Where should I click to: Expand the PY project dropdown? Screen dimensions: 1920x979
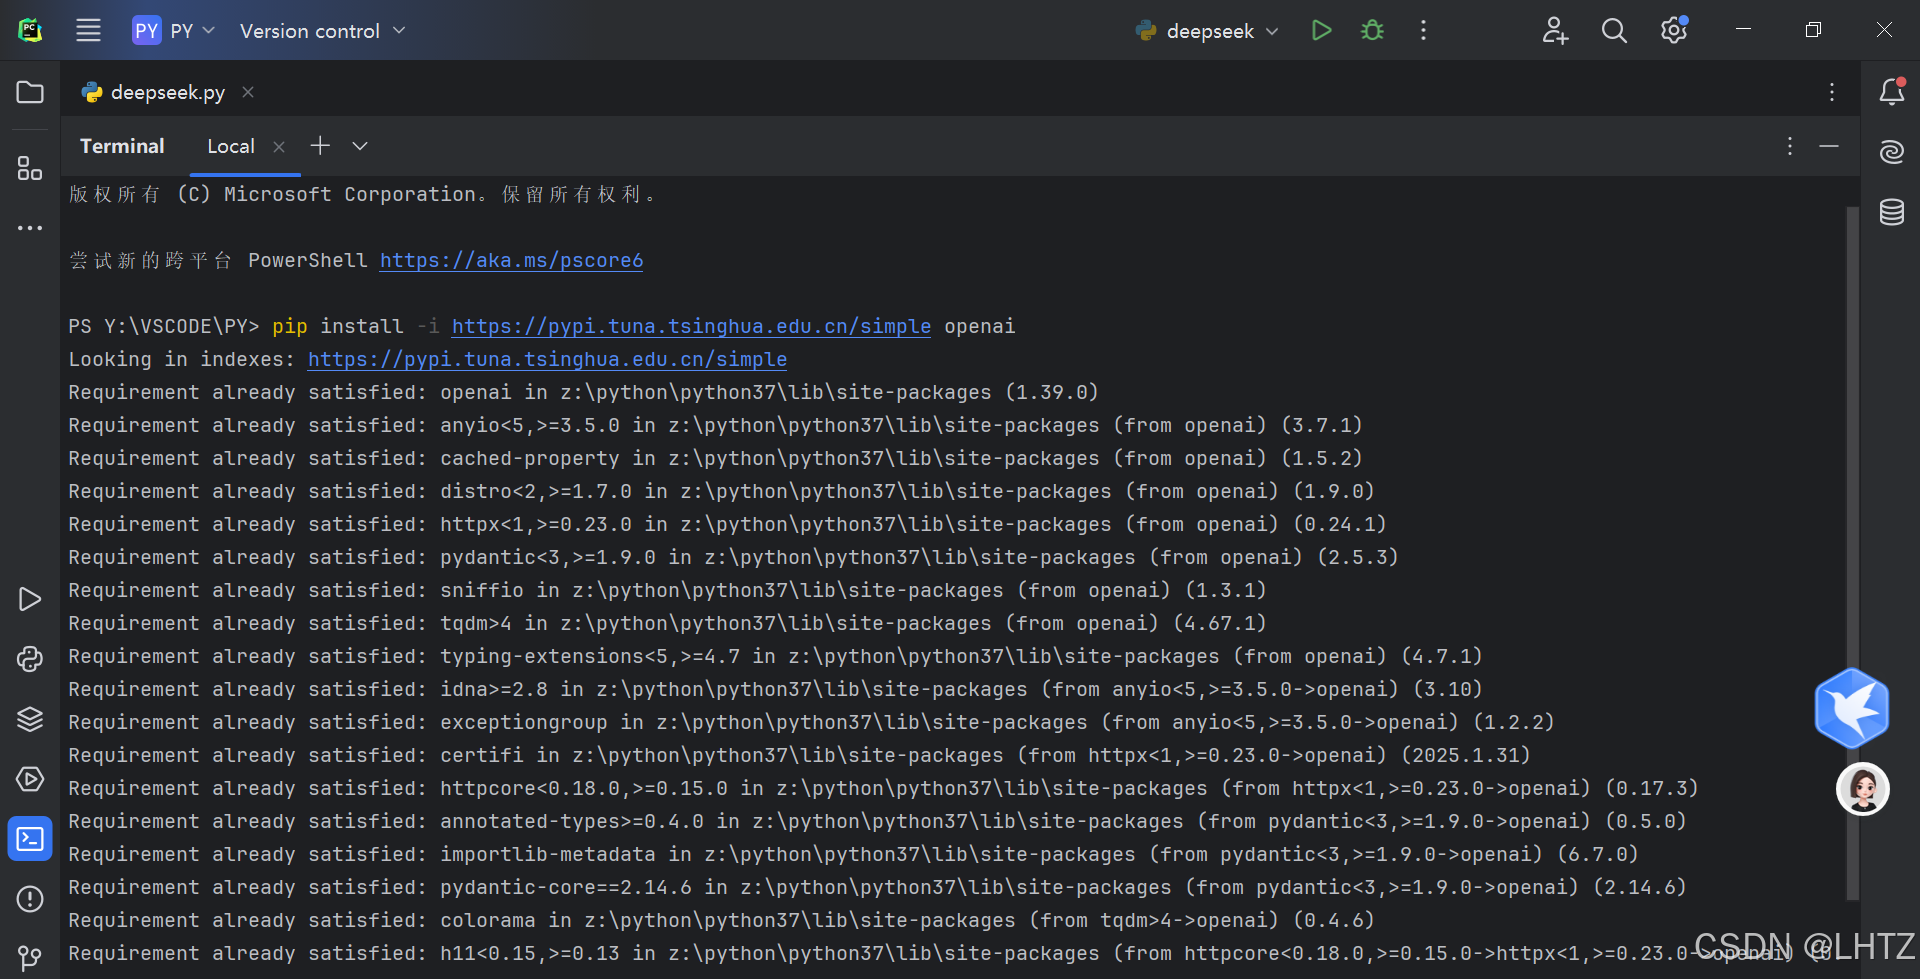[174, 30]
